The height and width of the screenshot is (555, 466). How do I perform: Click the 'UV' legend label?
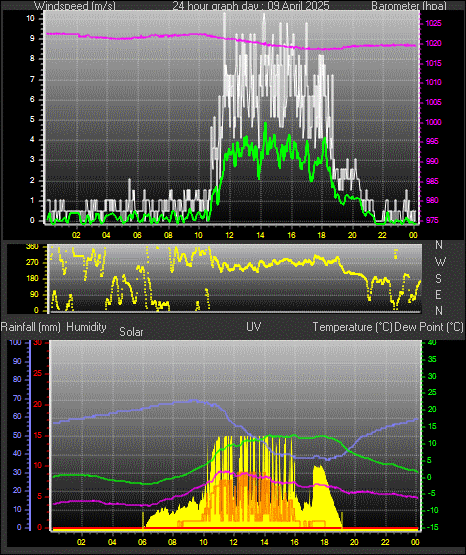pyautogui.click(x=254, y=327)
